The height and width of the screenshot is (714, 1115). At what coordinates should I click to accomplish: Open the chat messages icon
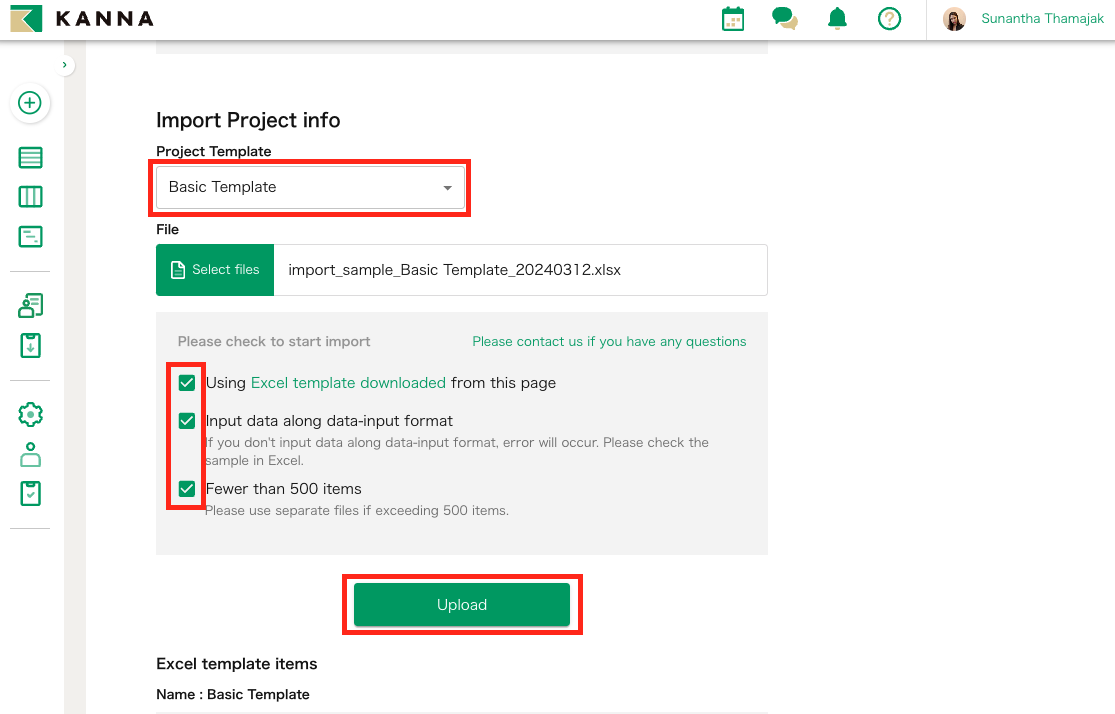(785, 19)
